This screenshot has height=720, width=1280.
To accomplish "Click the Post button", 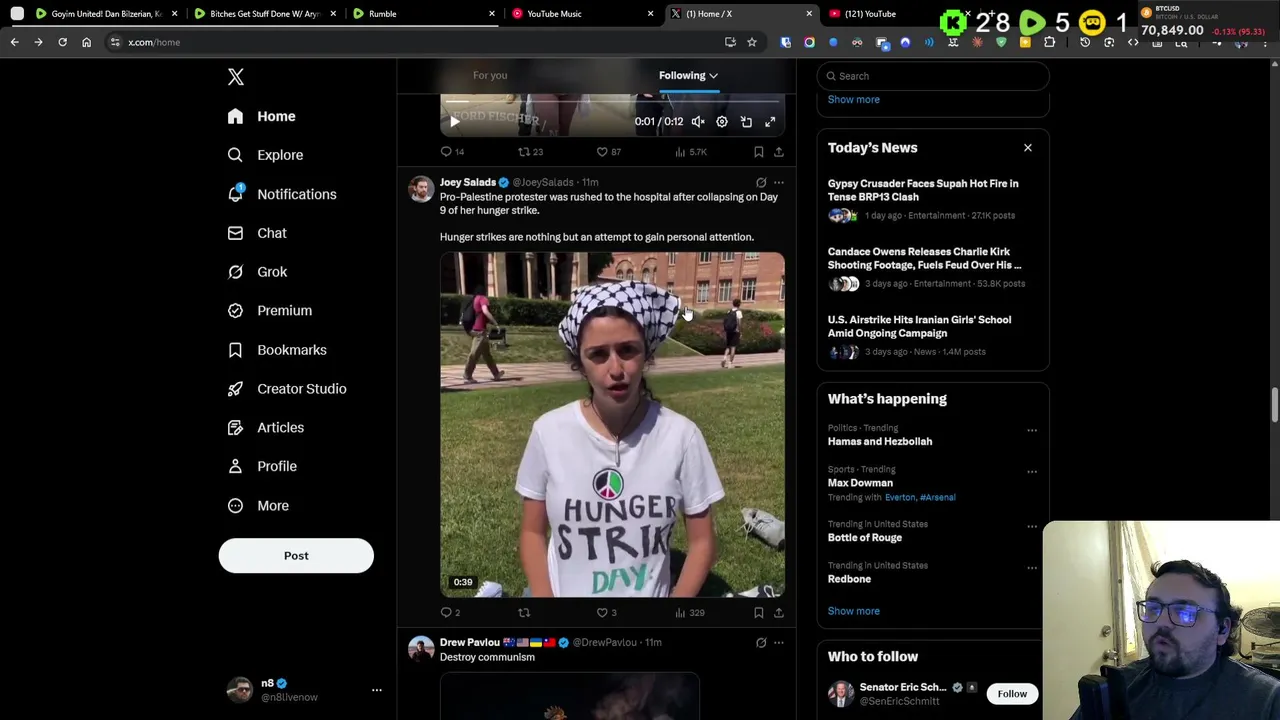I will (296, 556).
